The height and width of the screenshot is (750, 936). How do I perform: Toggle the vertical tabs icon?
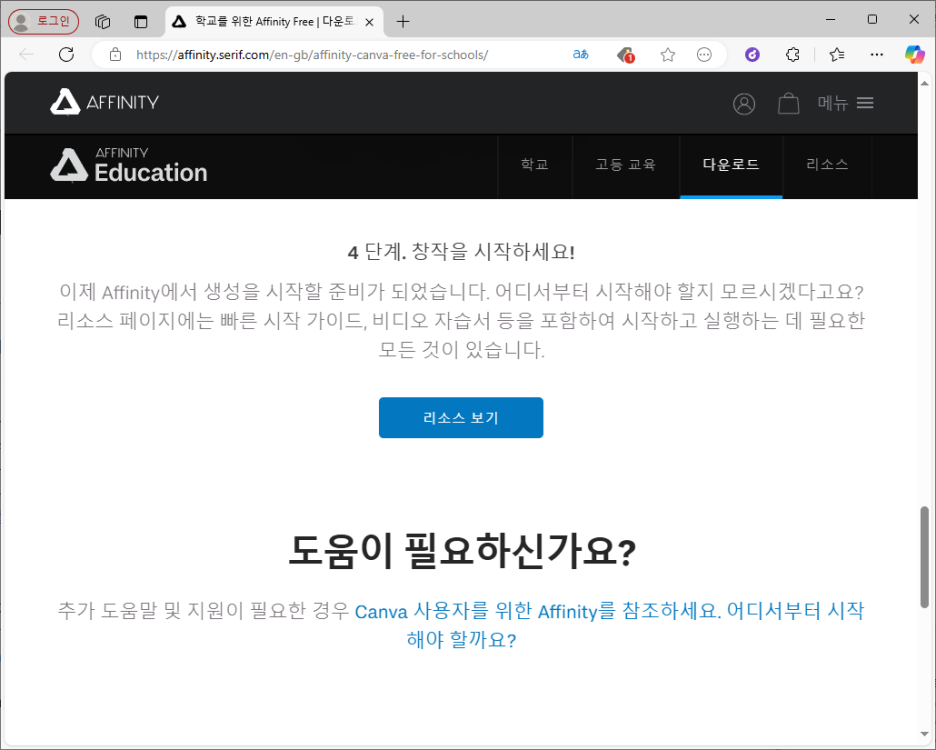click(x=141, y=21)
